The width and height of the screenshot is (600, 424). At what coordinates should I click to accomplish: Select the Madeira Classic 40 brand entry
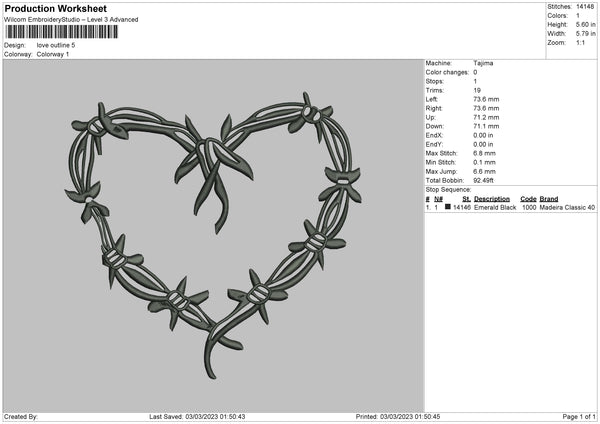pyautogui.click(x=567, y=207)
